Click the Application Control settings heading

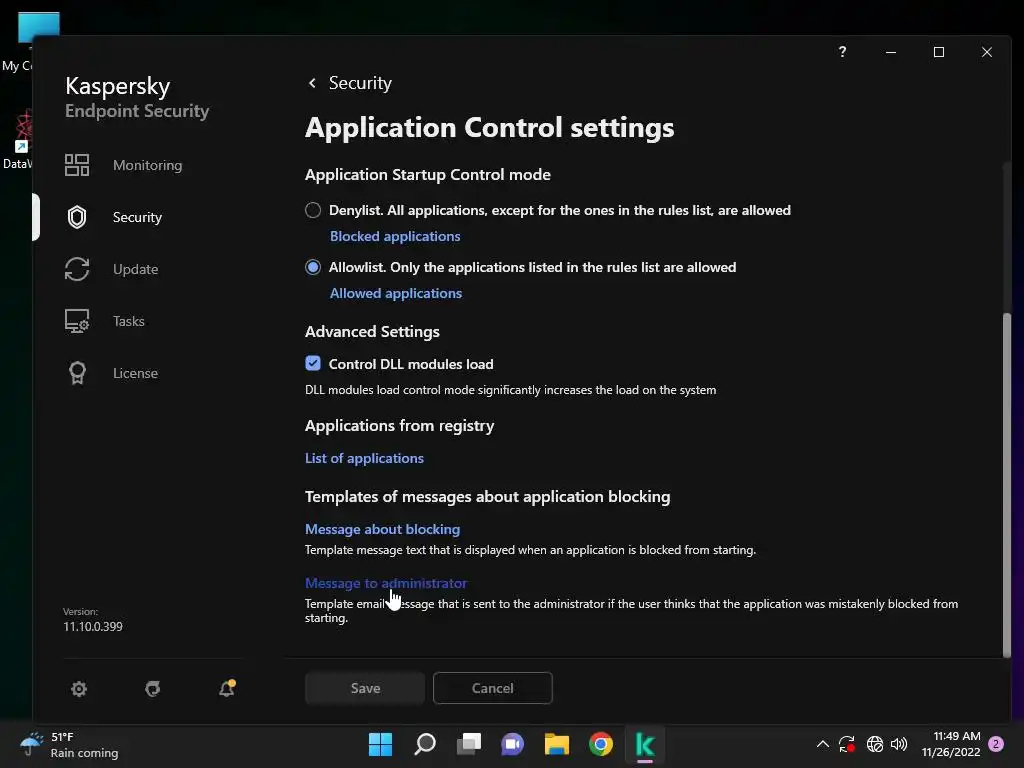pos(490,127)
